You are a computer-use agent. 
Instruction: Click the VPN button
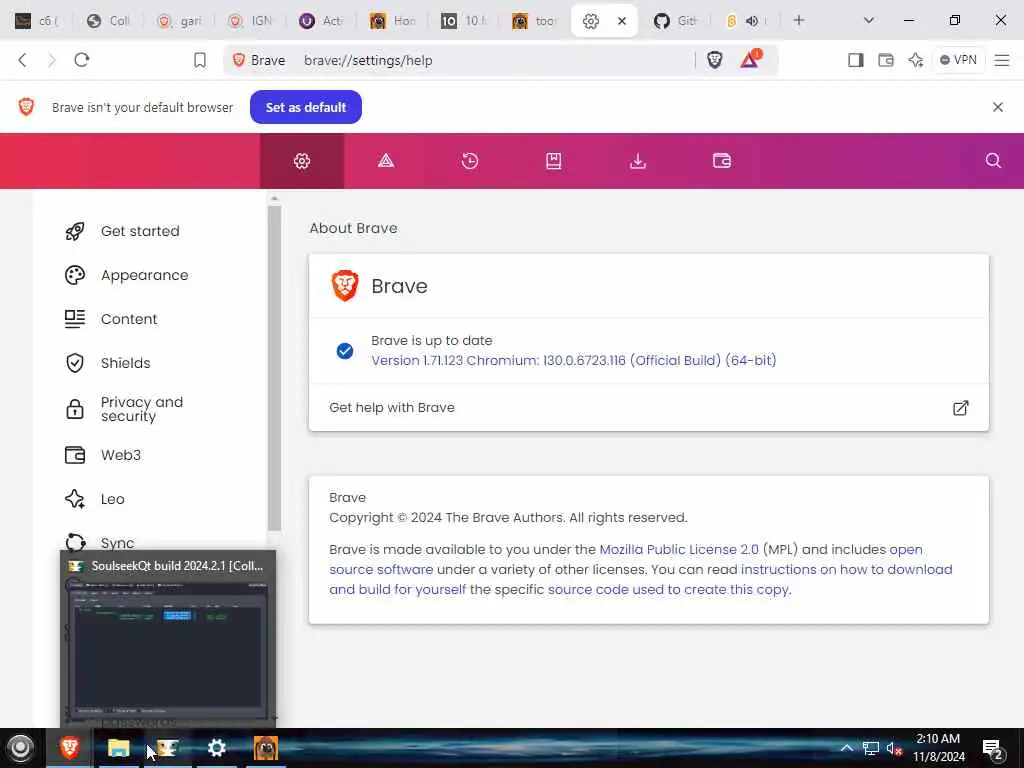click(958, 60)
